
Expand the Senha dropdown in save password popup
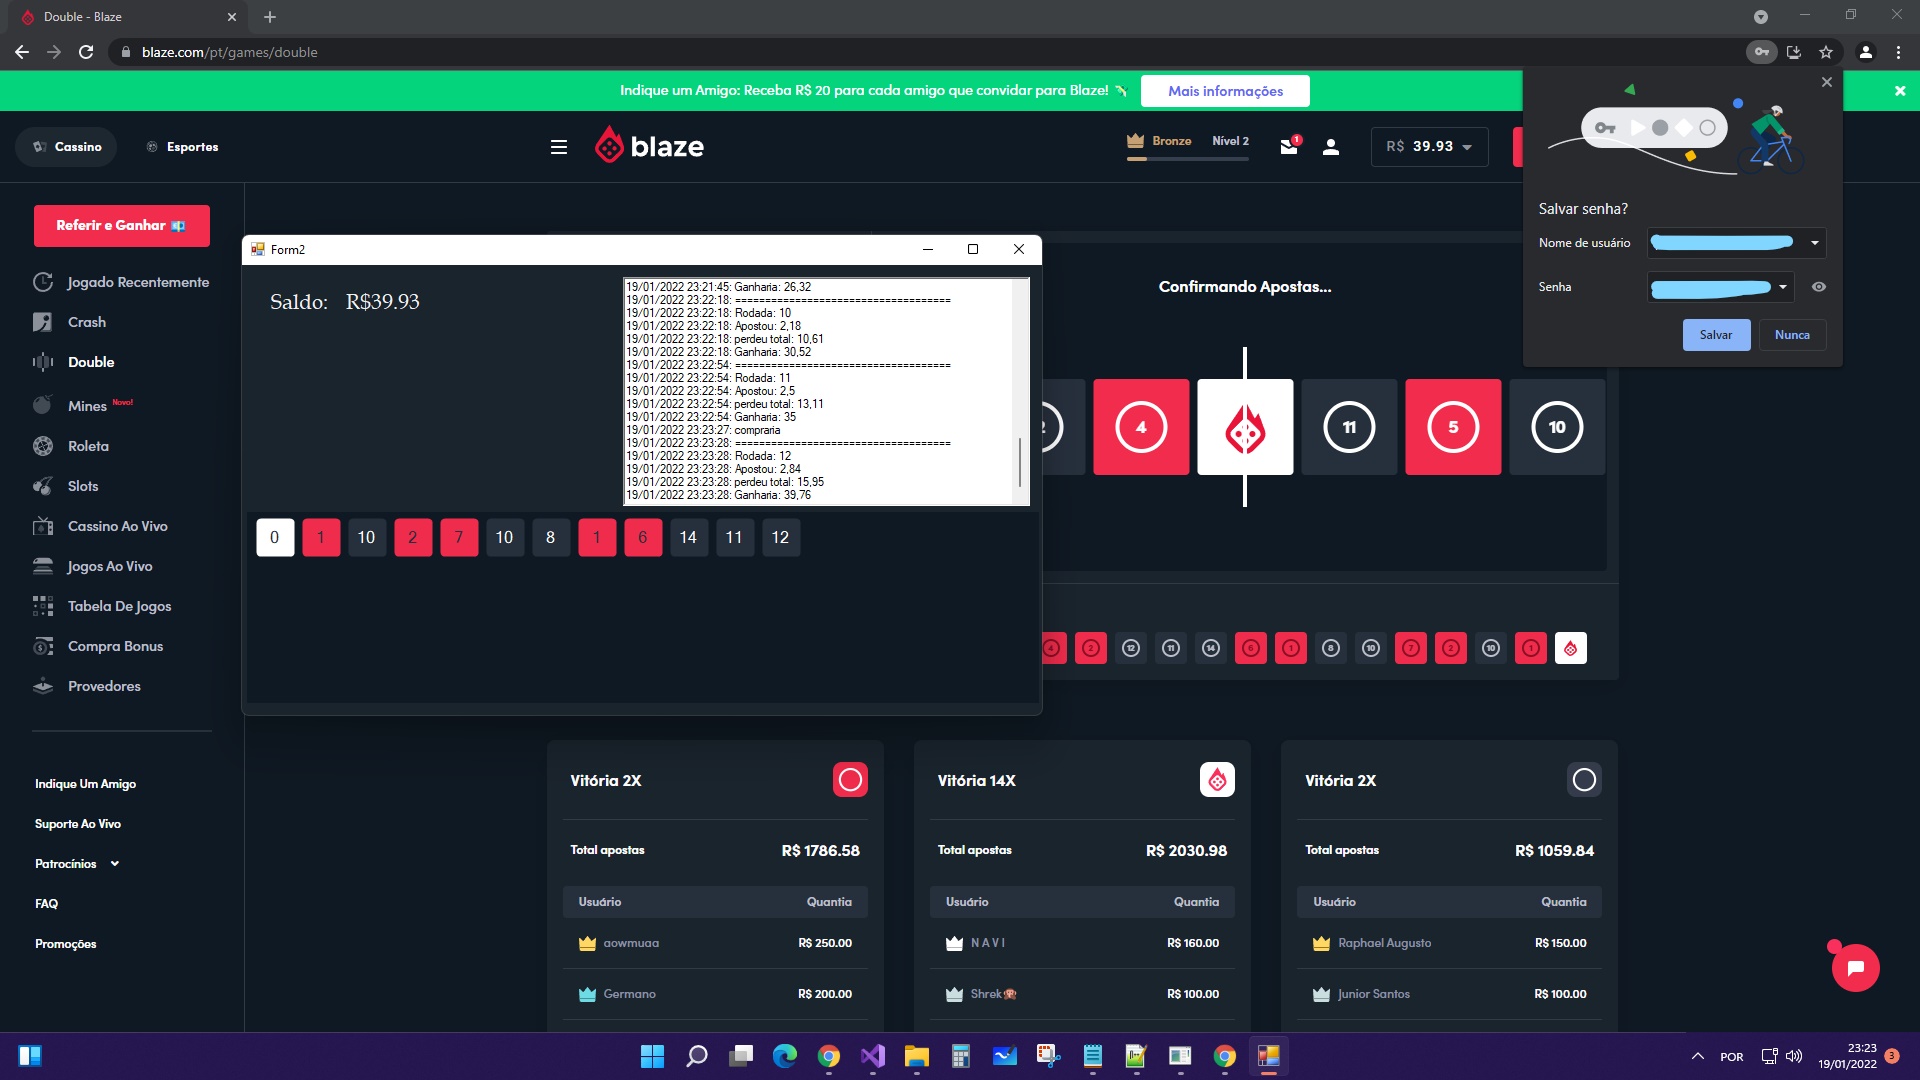click(x=1782, y=287)
